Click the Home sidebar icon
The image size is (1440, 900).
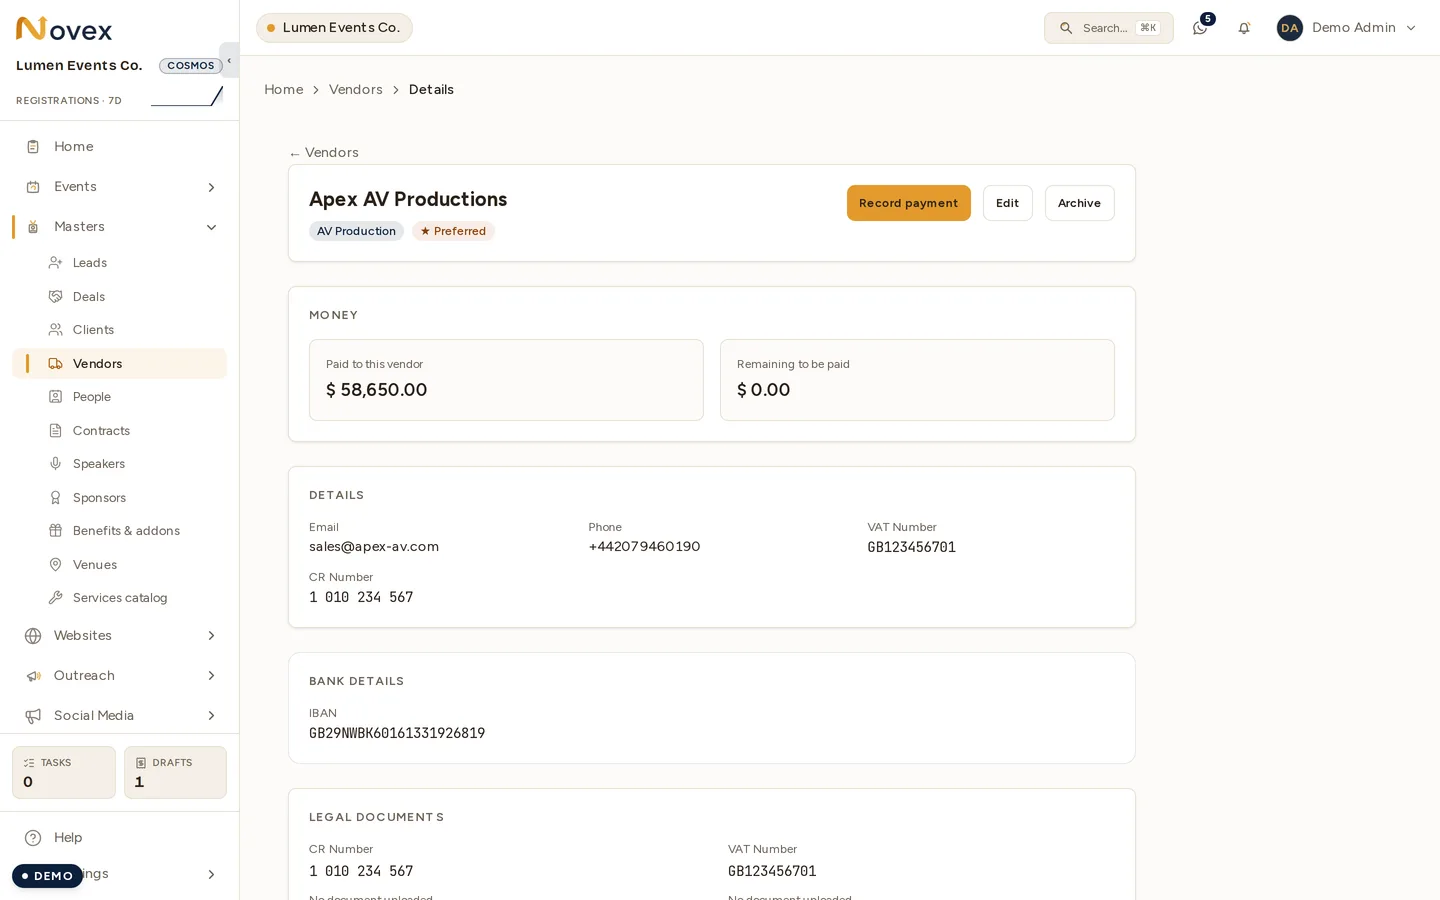[33, 147]
